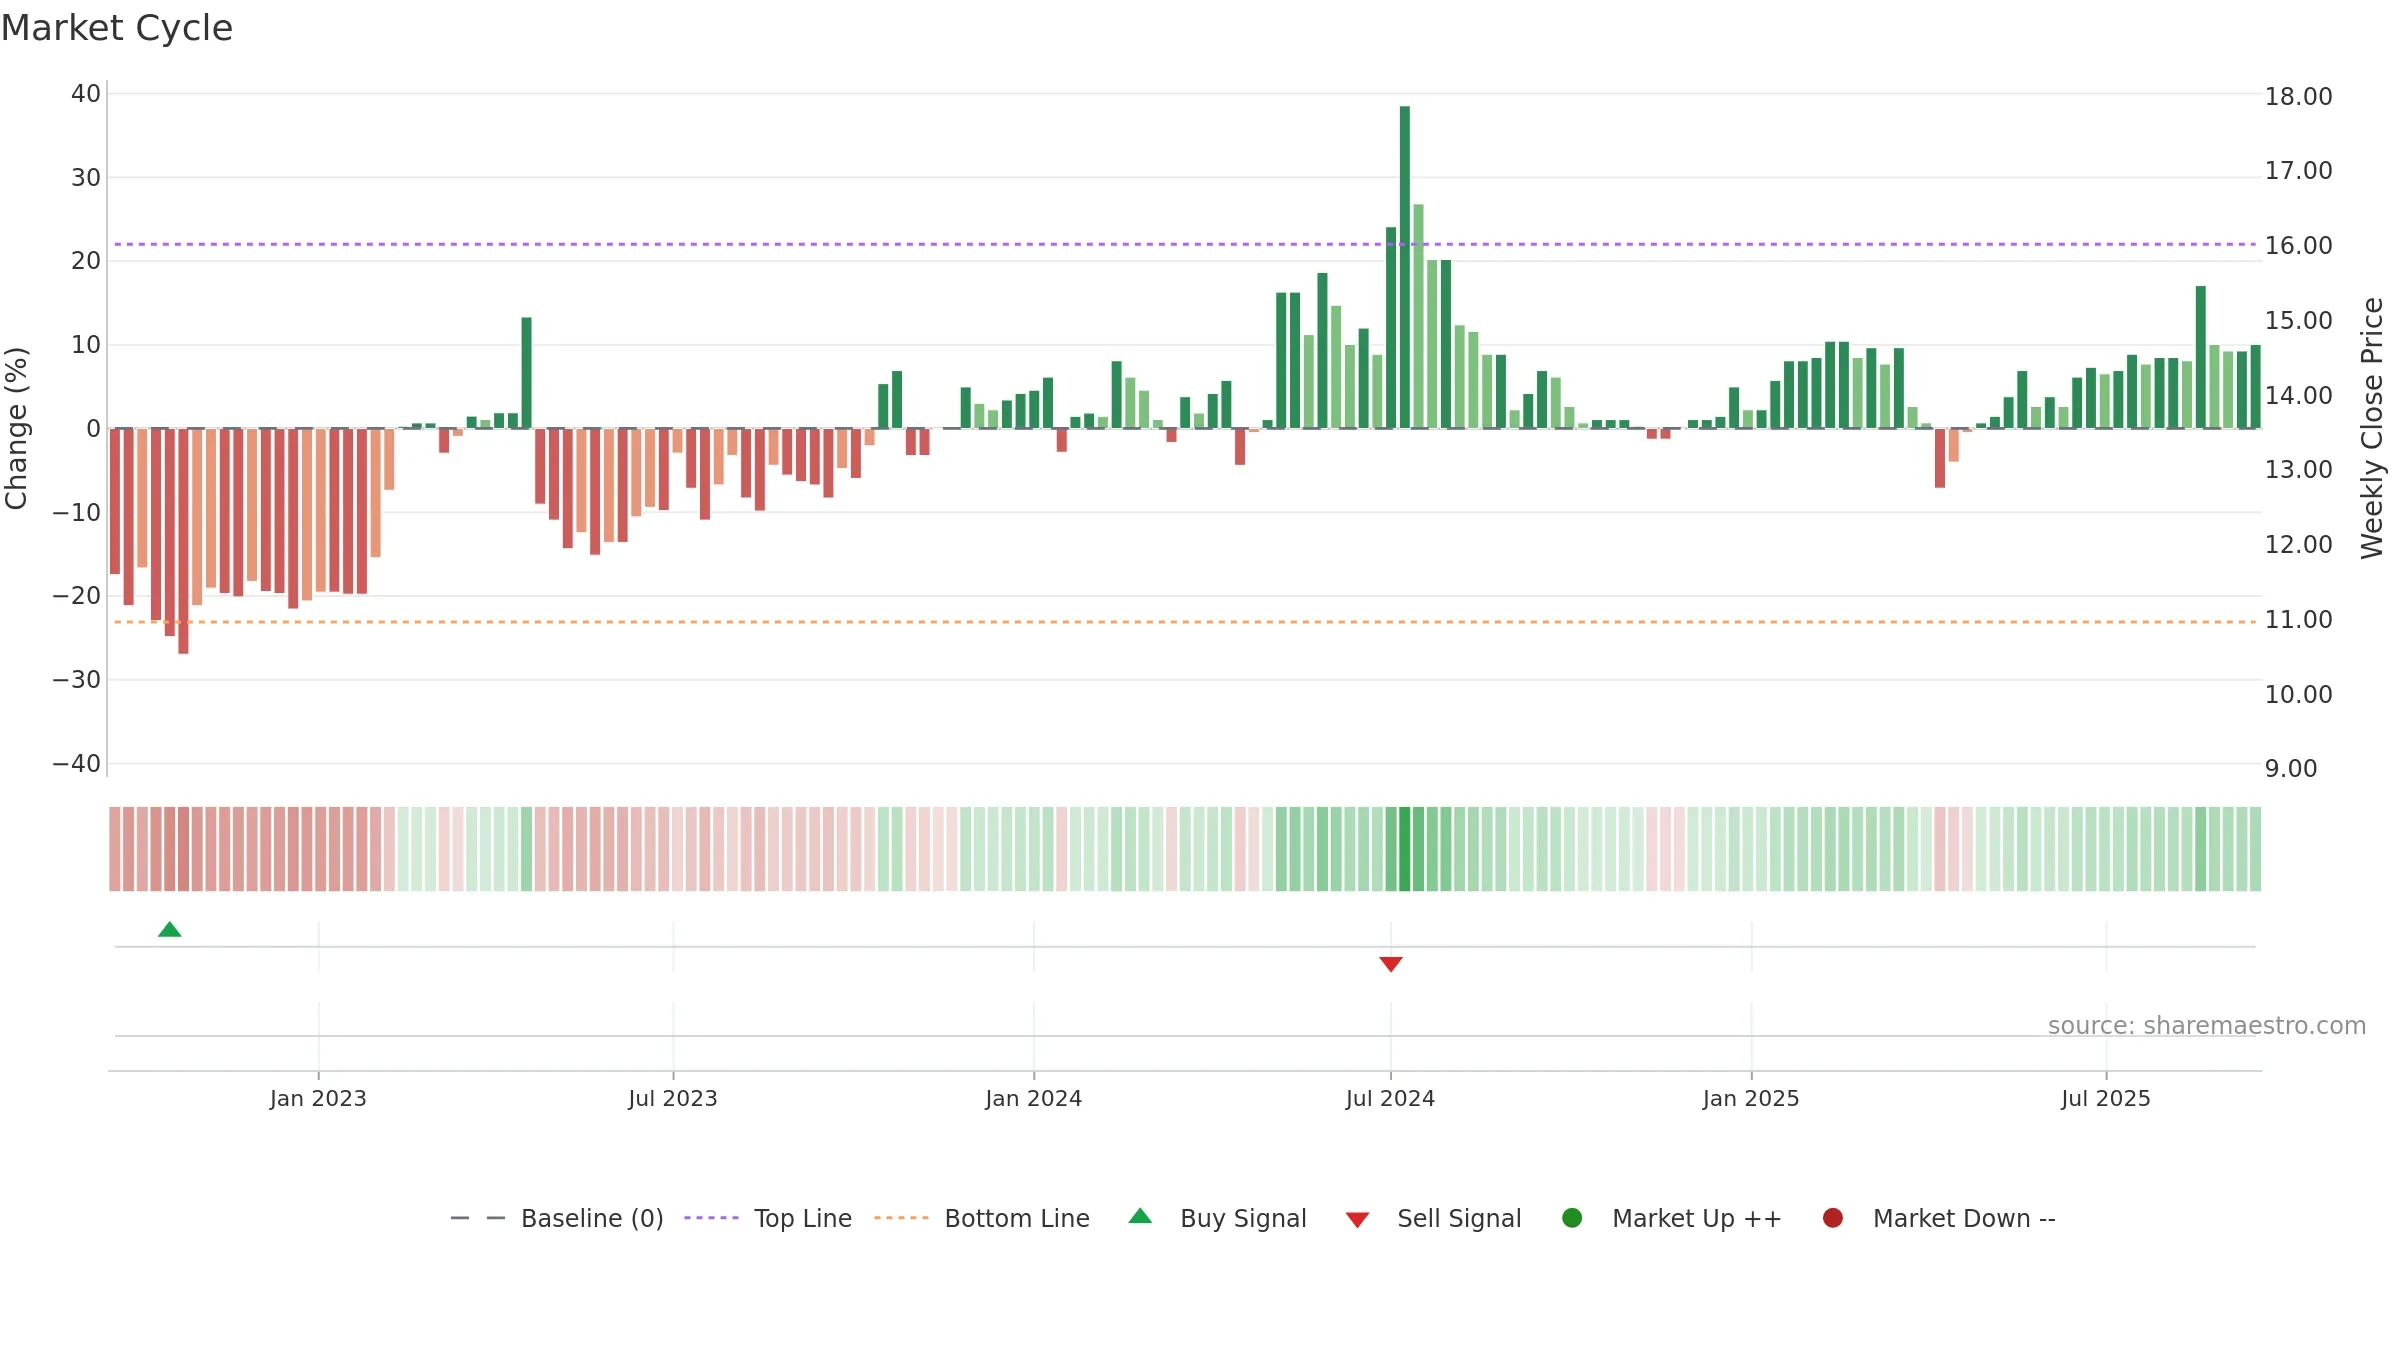Click the 40 tick on the change axis
The height and width of the screenshot is (1350, 2400).
coord(86,94)
